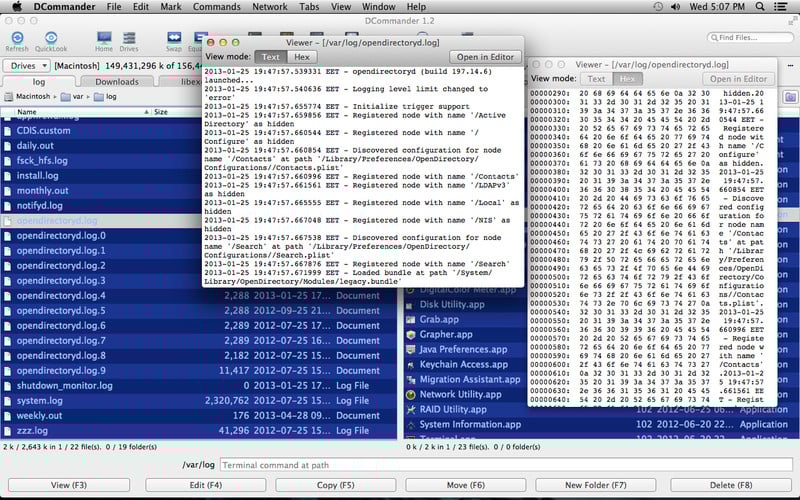Swap panels with the Swap icon
This screenshot has height=500, width=800.
pos(174,38)
